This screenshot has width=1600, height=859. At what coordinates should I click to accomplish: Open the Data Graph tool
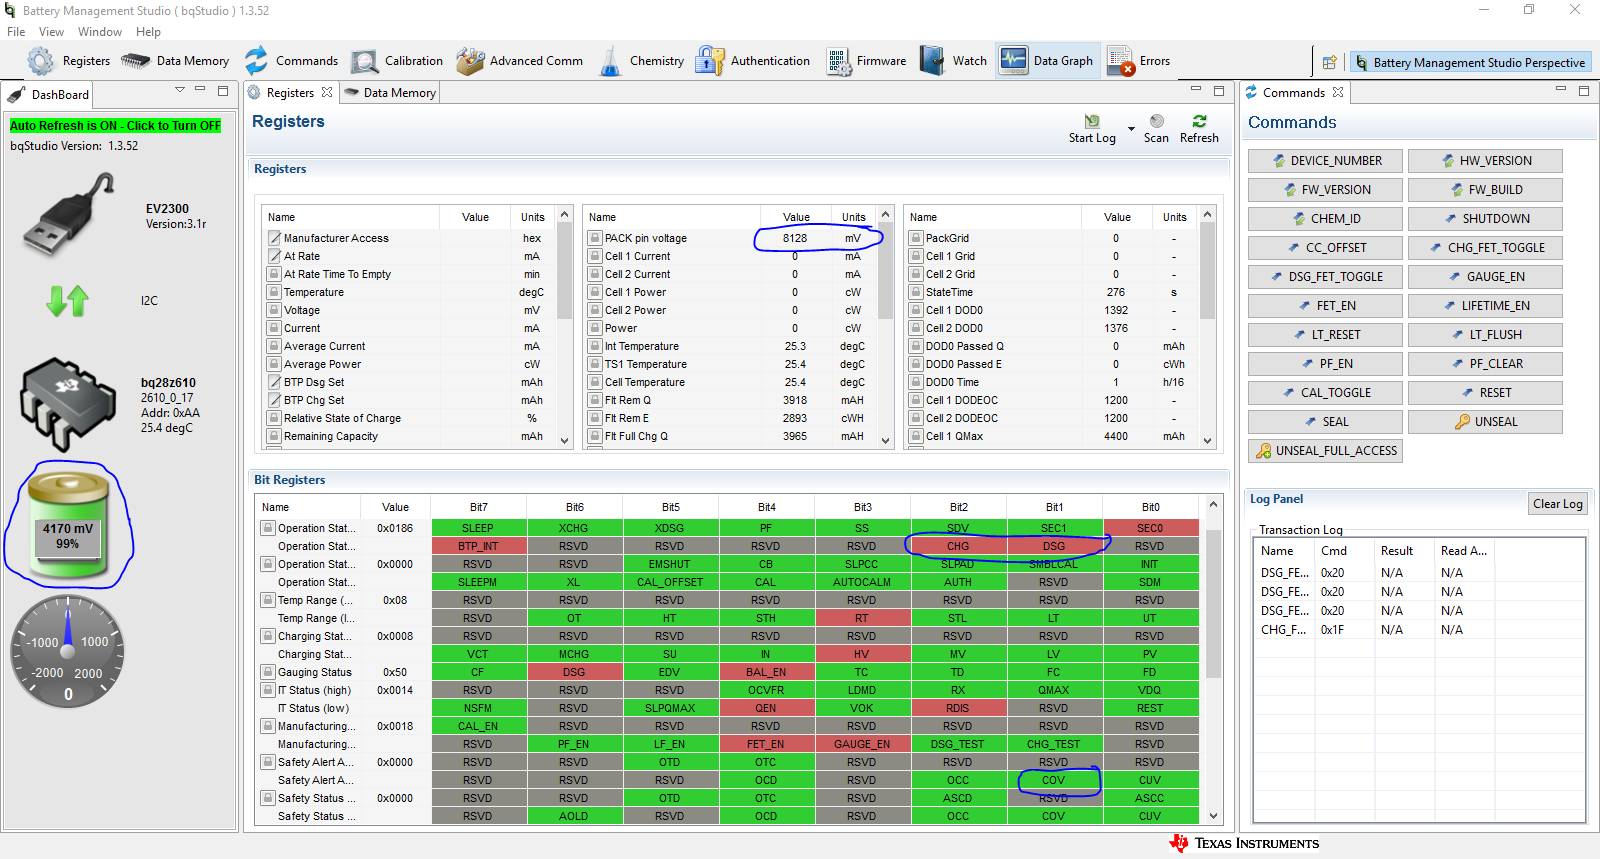coord(1046,61)
